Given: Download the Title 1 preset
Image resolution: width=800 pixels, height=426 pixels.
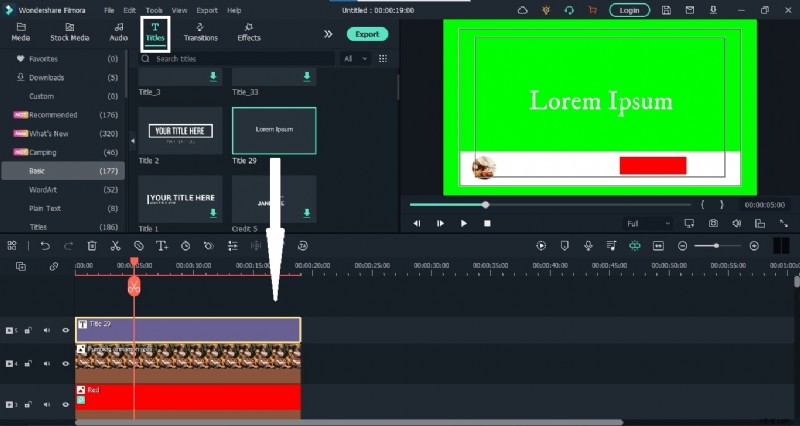Looking at the screenshot, I should (x=213, y=213).
